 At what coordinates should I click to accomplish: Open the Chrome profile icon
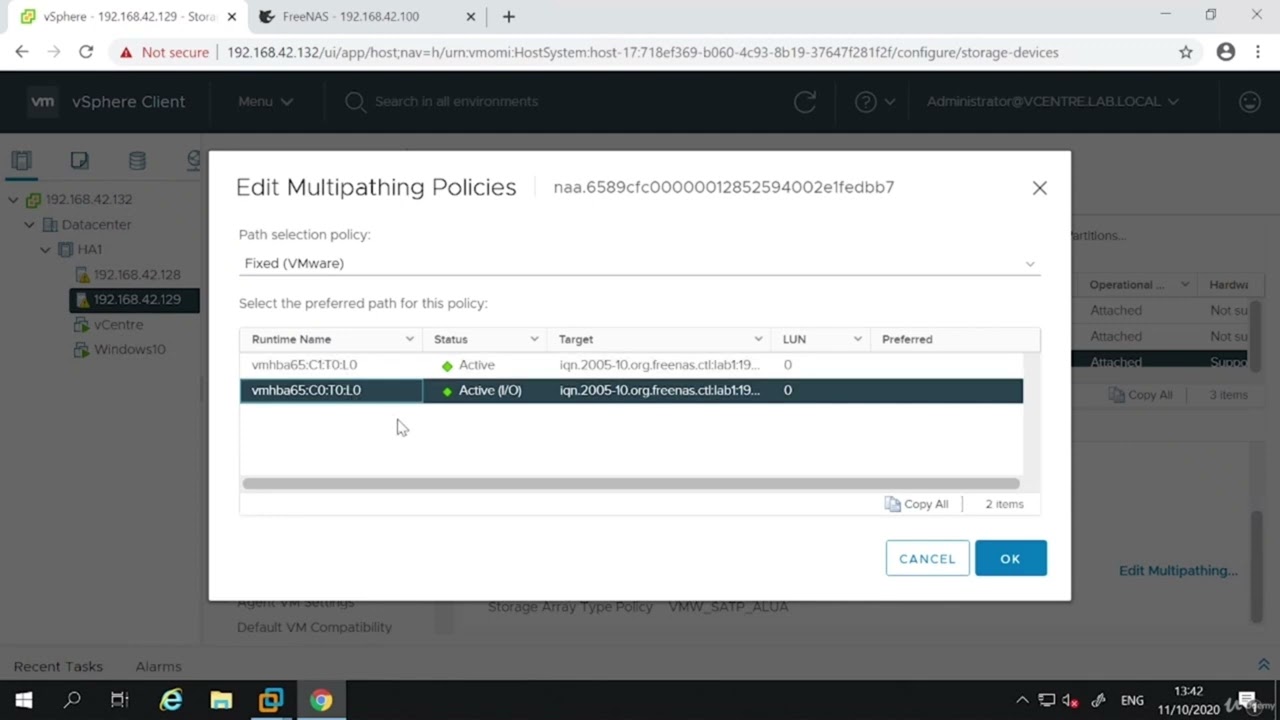pos(1225,52)
